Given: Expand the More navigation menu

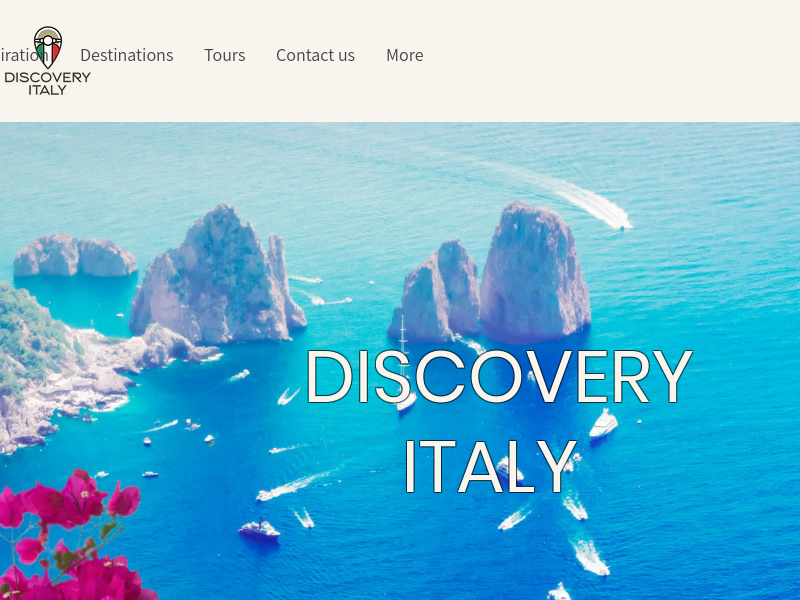Looking at the screenshot, I should pyautogui.click(x=405, y=55).
